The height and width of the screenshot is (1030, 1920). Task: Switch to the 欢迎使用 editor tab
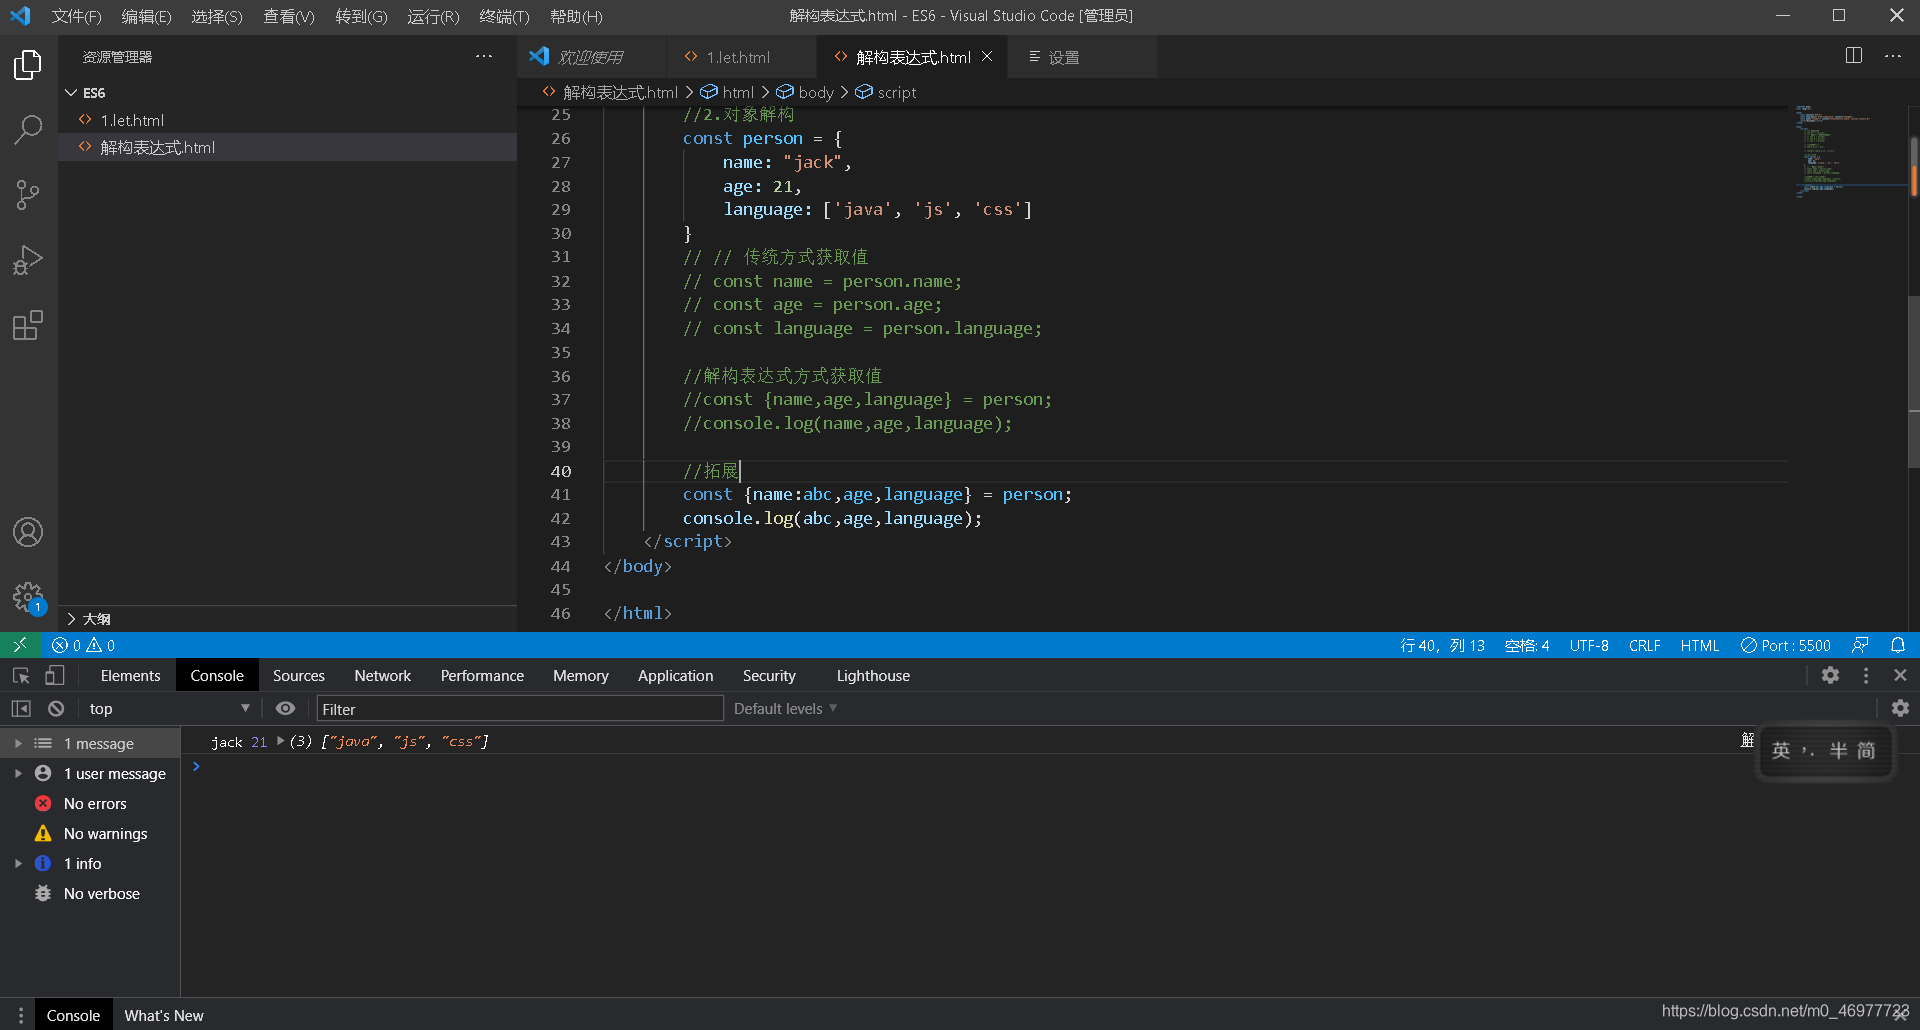[590, 57]
